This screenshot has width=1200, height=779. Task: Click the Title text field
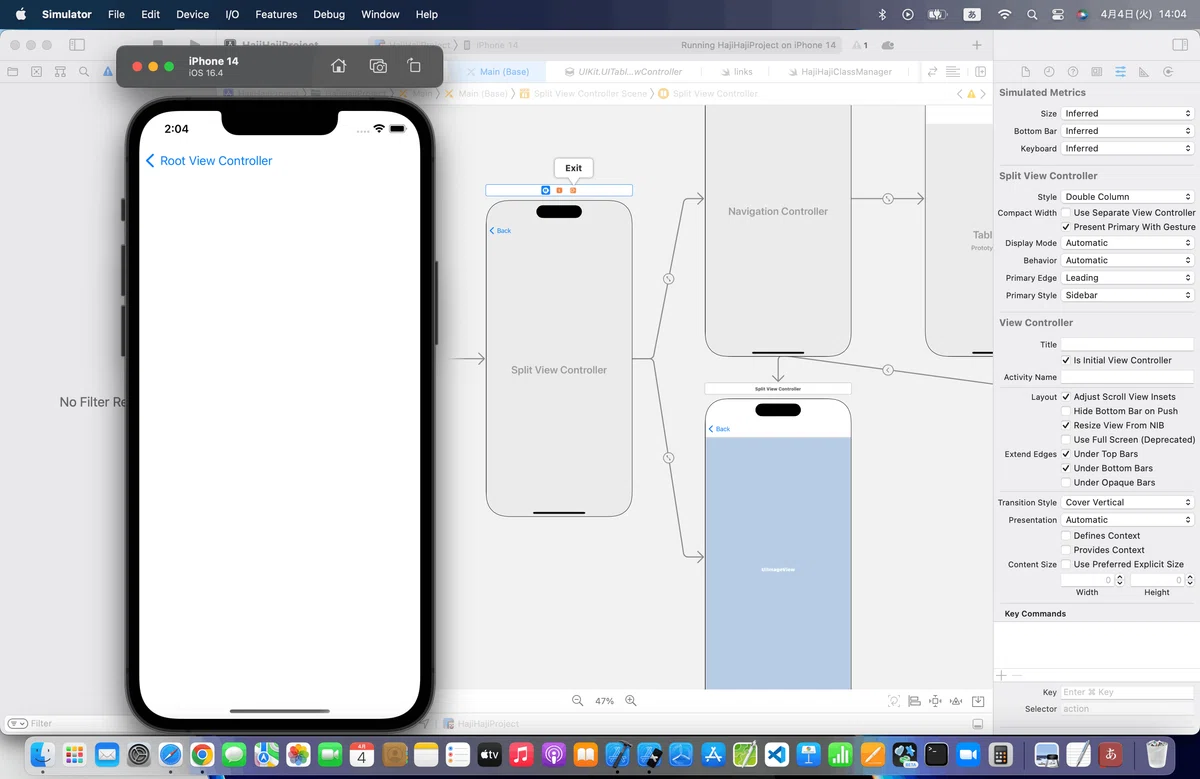click(1127, 344)
